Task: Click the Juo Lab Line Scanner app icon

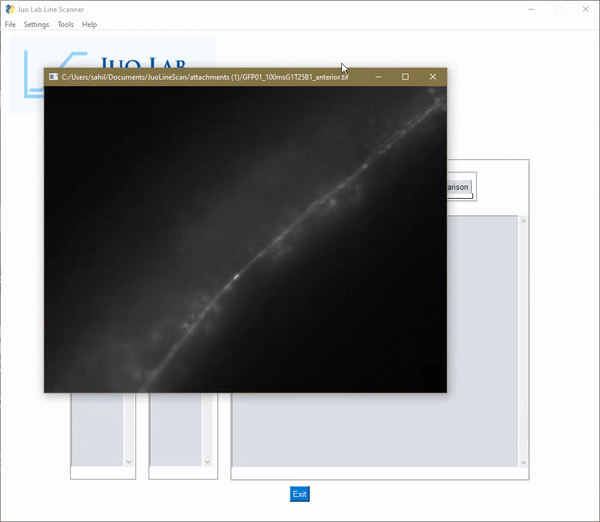Action: pos(9,9)
